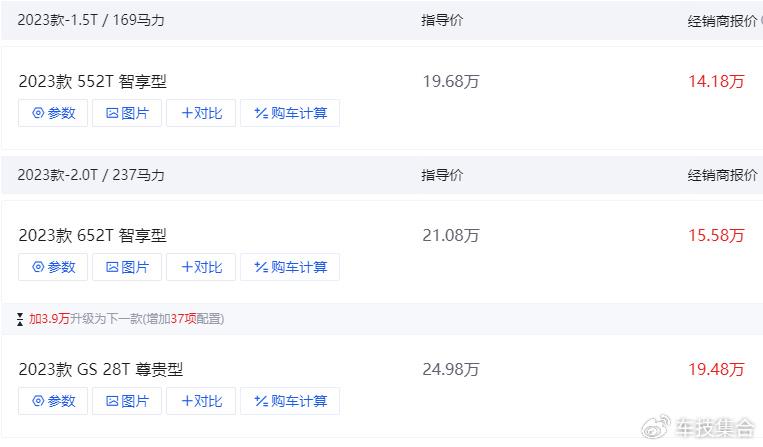Viewport: 763px width, 447px height.
Task: Click the 19.48万 dealer price
Action: [716, 369]
